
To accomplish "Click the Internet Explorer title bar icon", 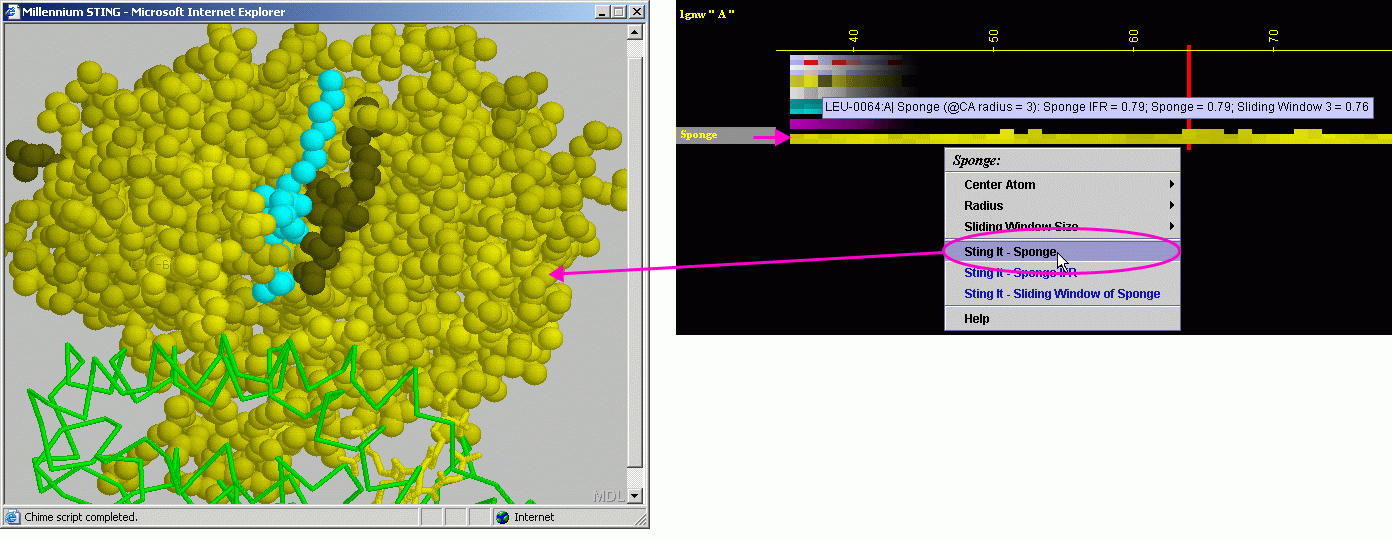I will click(12, 12).
